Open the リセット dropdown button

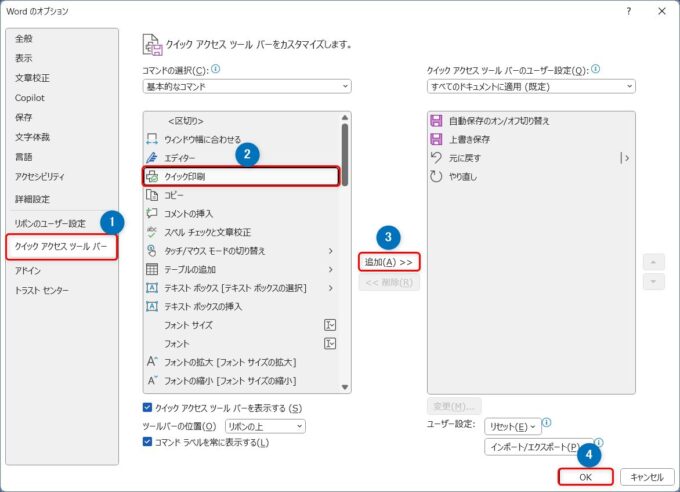[513, 426]
